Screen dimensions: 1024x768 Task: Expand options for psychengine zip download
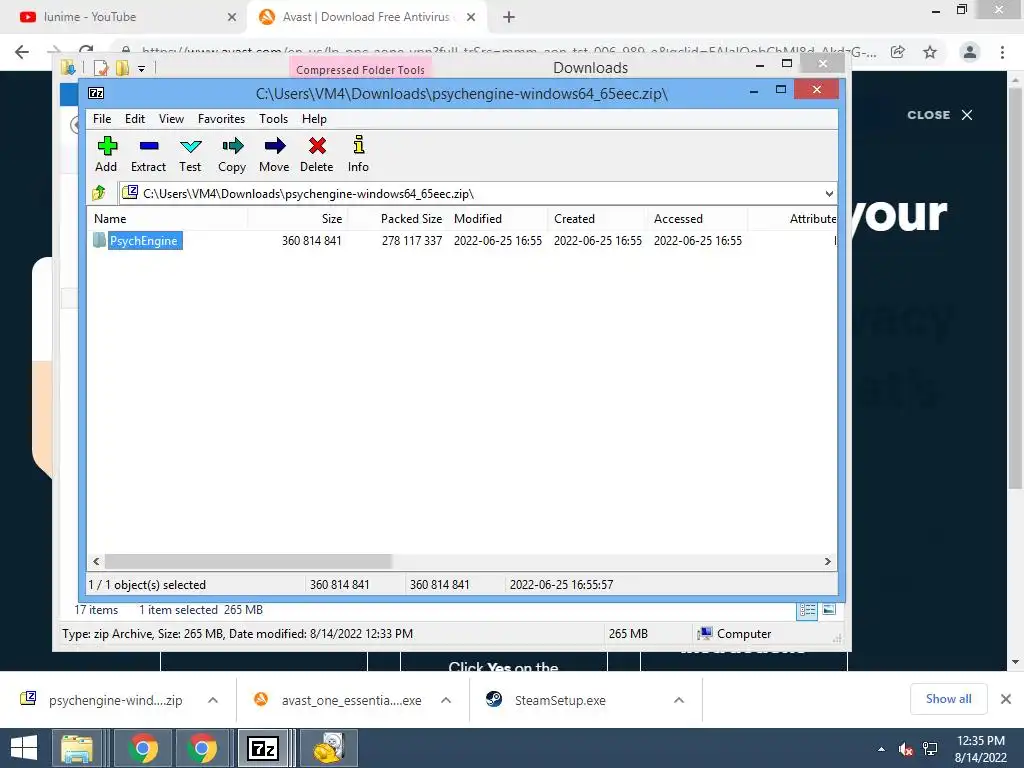[213, 700]
